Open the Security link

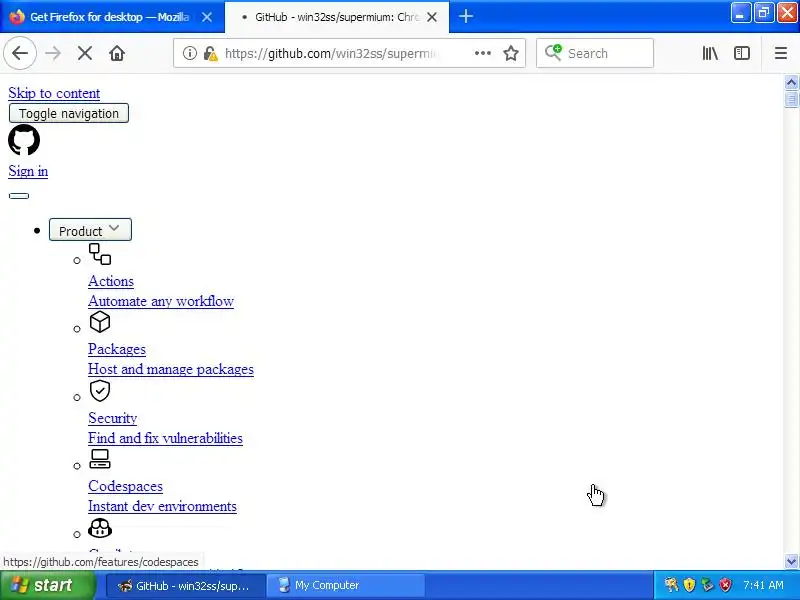tap(113, 418)
